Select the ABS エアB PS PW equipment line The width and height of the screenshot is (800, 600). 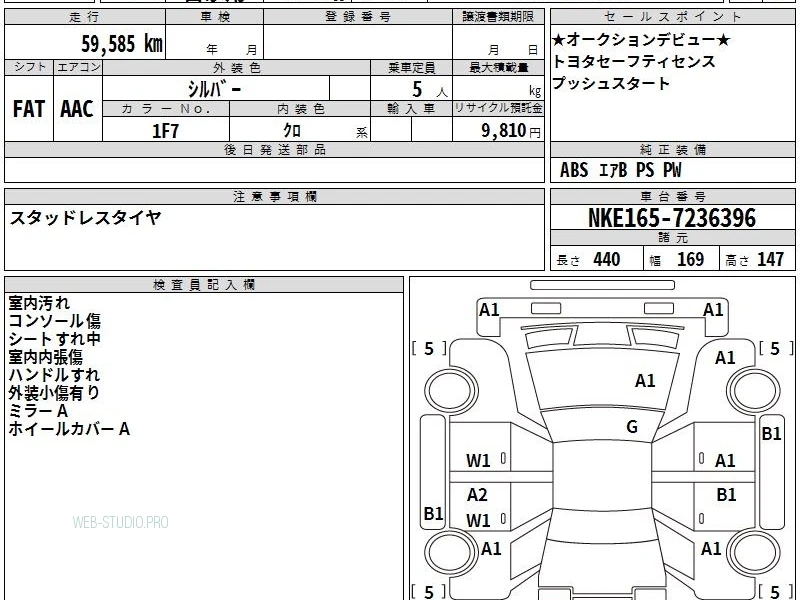click(620, 170)
